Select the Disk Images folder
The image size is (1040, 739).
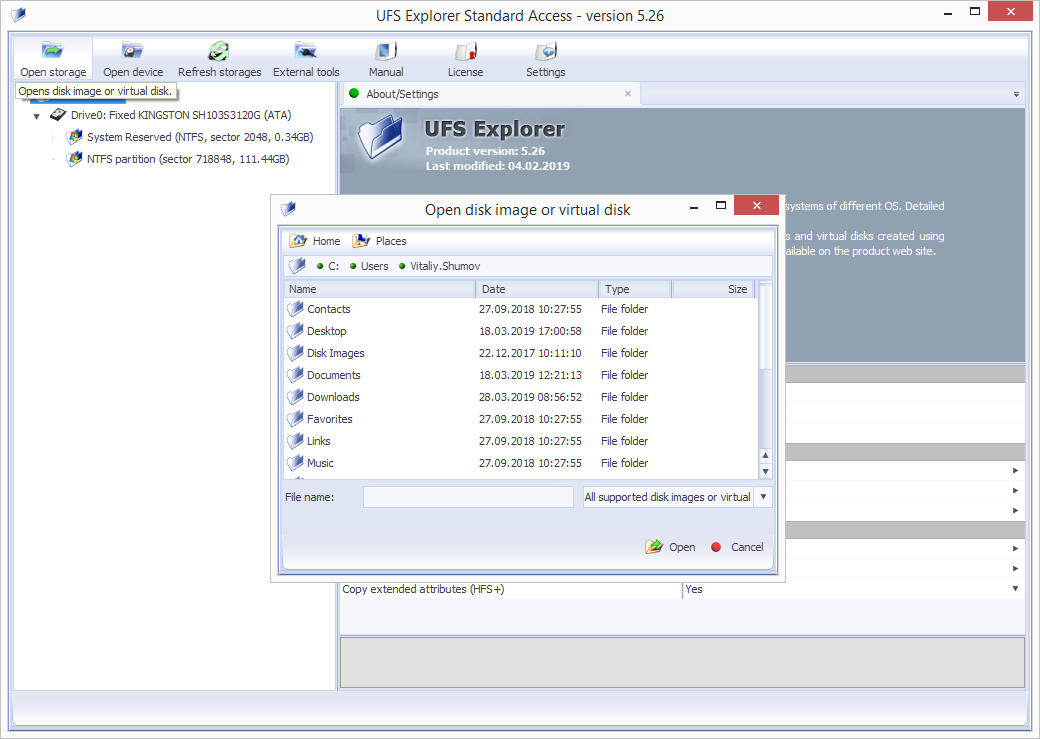tap(335, 353)
